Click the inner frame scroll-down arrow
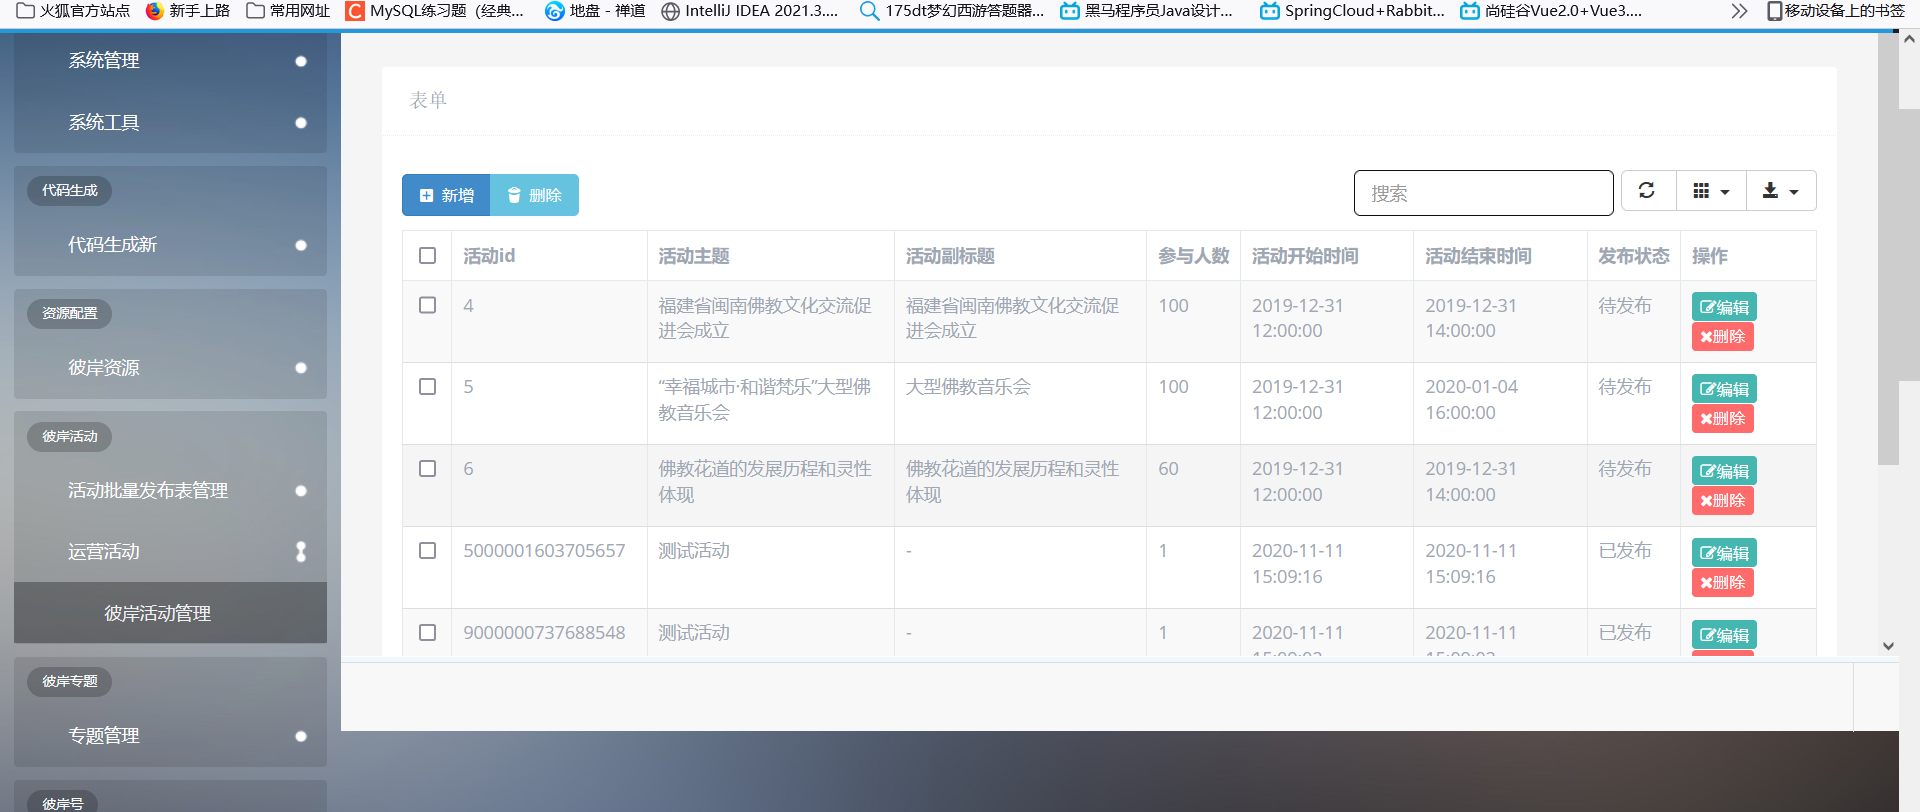The height and width of the screenshot is (812, 1920). 1888,646
